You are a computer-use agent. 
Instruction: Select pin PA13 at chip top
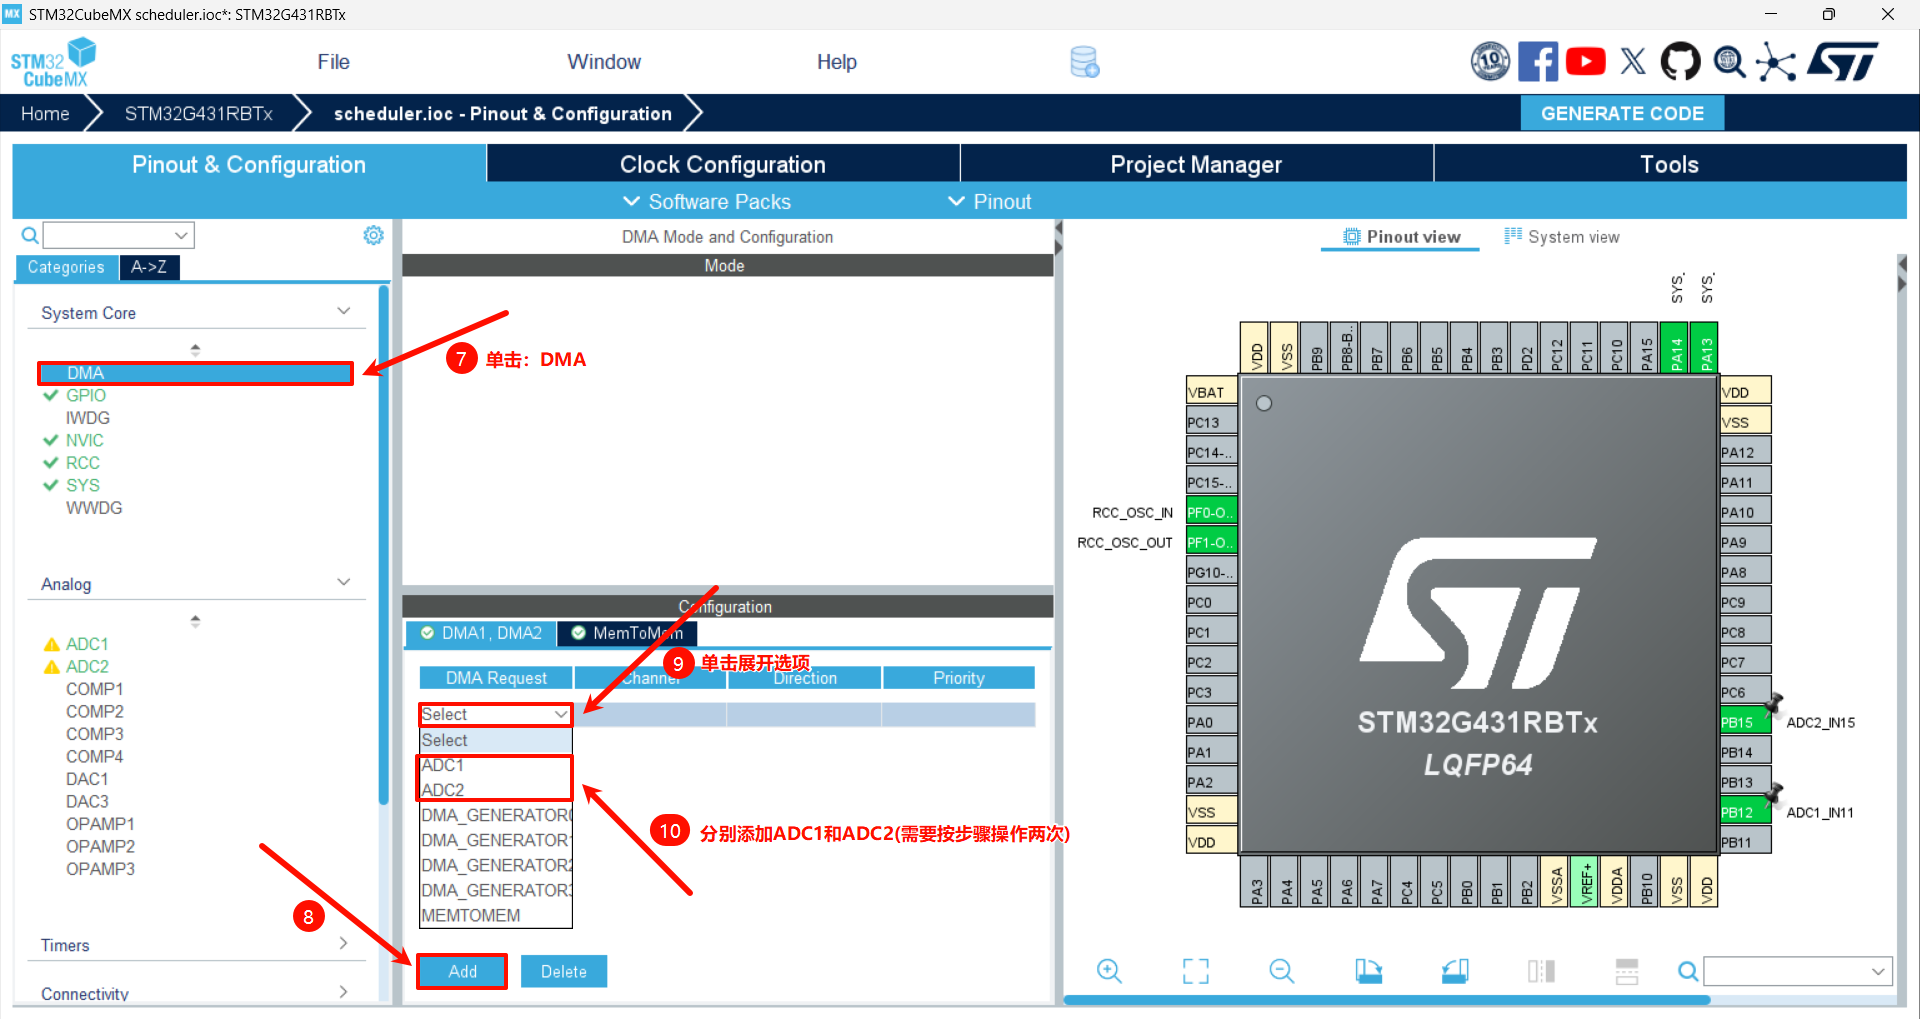(x=1705, y=348)
